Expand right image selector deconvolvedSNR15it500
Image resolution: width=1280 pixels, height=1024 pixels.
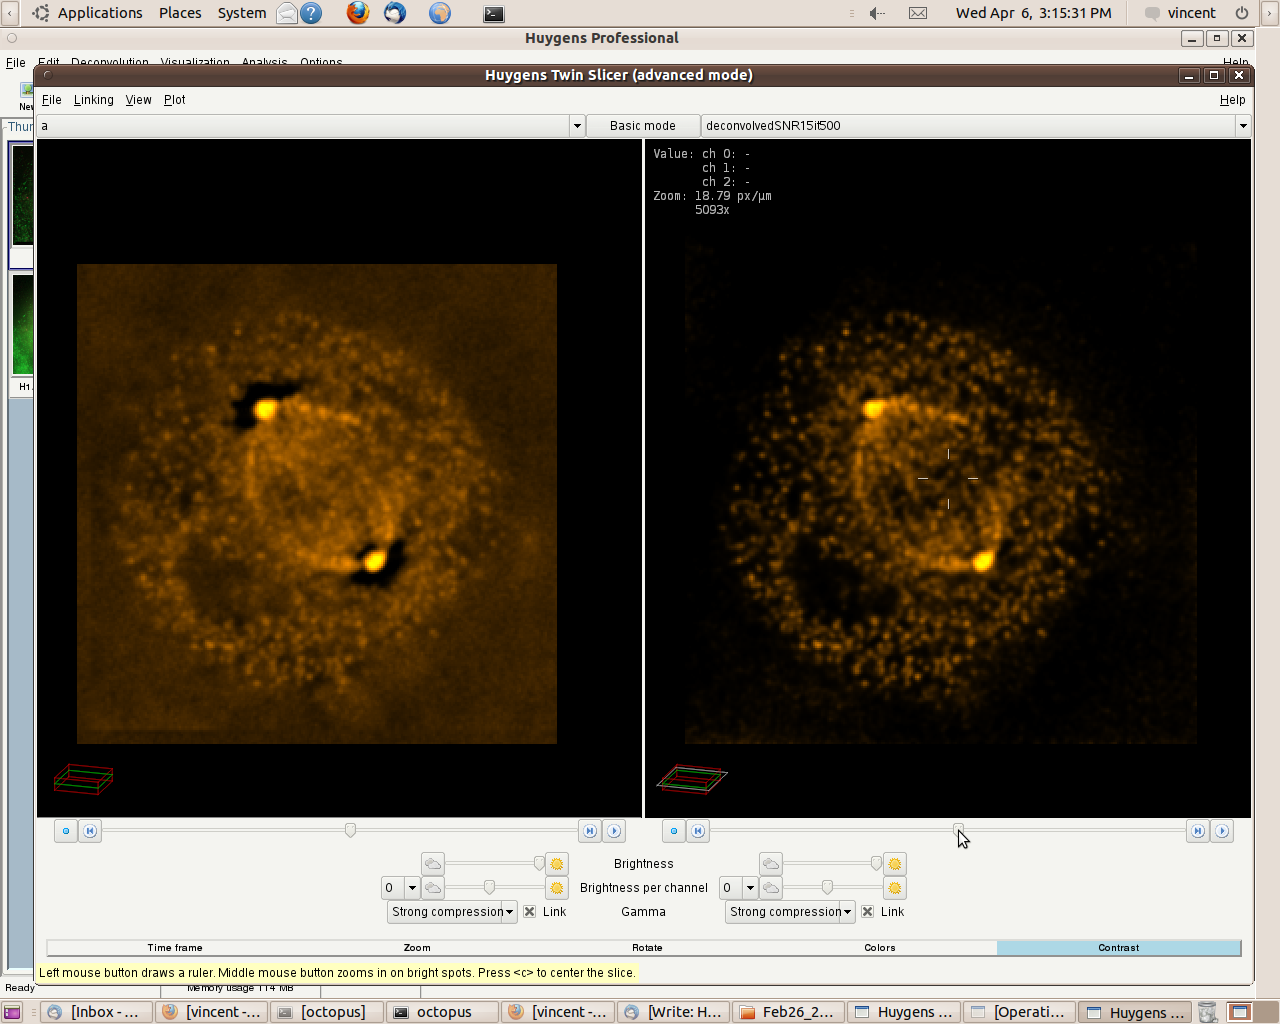click(x=1242, y=126)
